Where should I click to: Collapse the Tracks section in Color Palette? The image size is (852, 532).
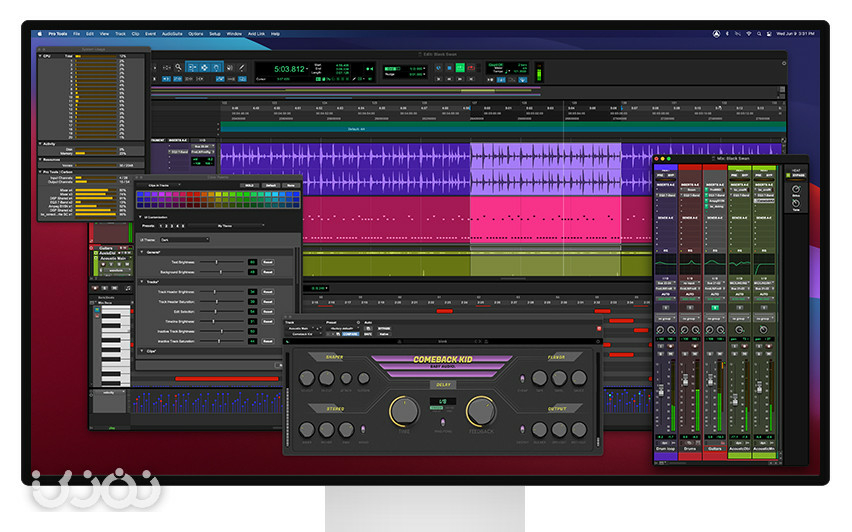pos(142,281)
